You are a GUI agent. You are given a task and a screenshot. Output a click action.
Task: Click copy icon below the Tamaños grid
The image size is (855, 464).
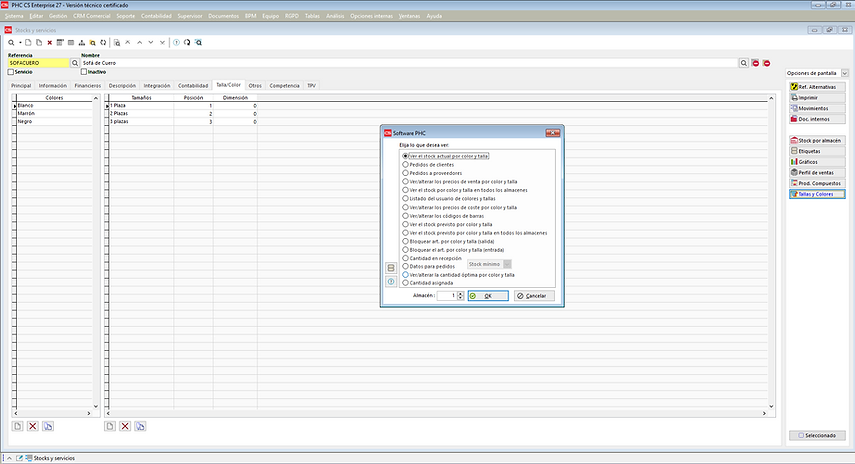pos(140,426)
